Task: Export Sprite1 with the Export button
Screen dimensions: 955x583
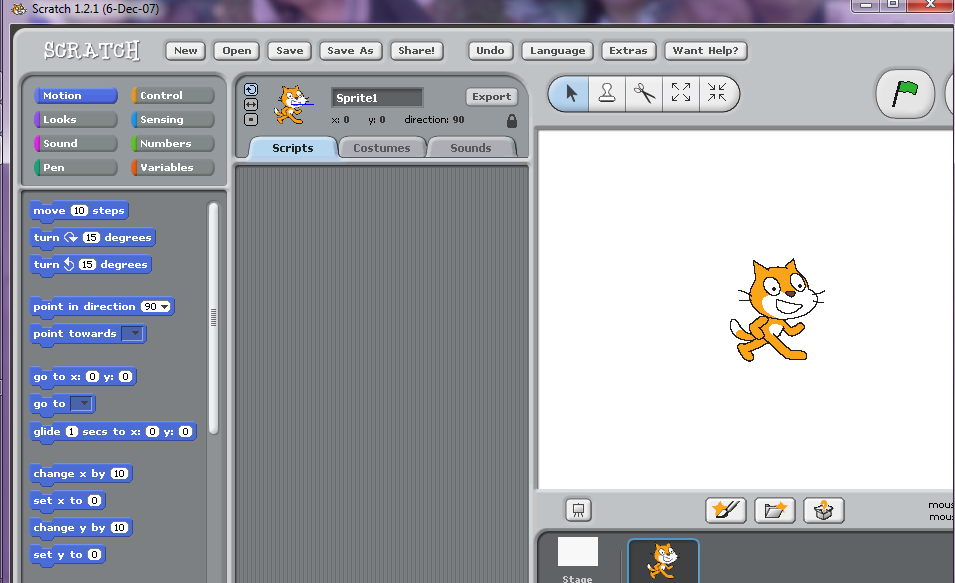Action: 491,96
